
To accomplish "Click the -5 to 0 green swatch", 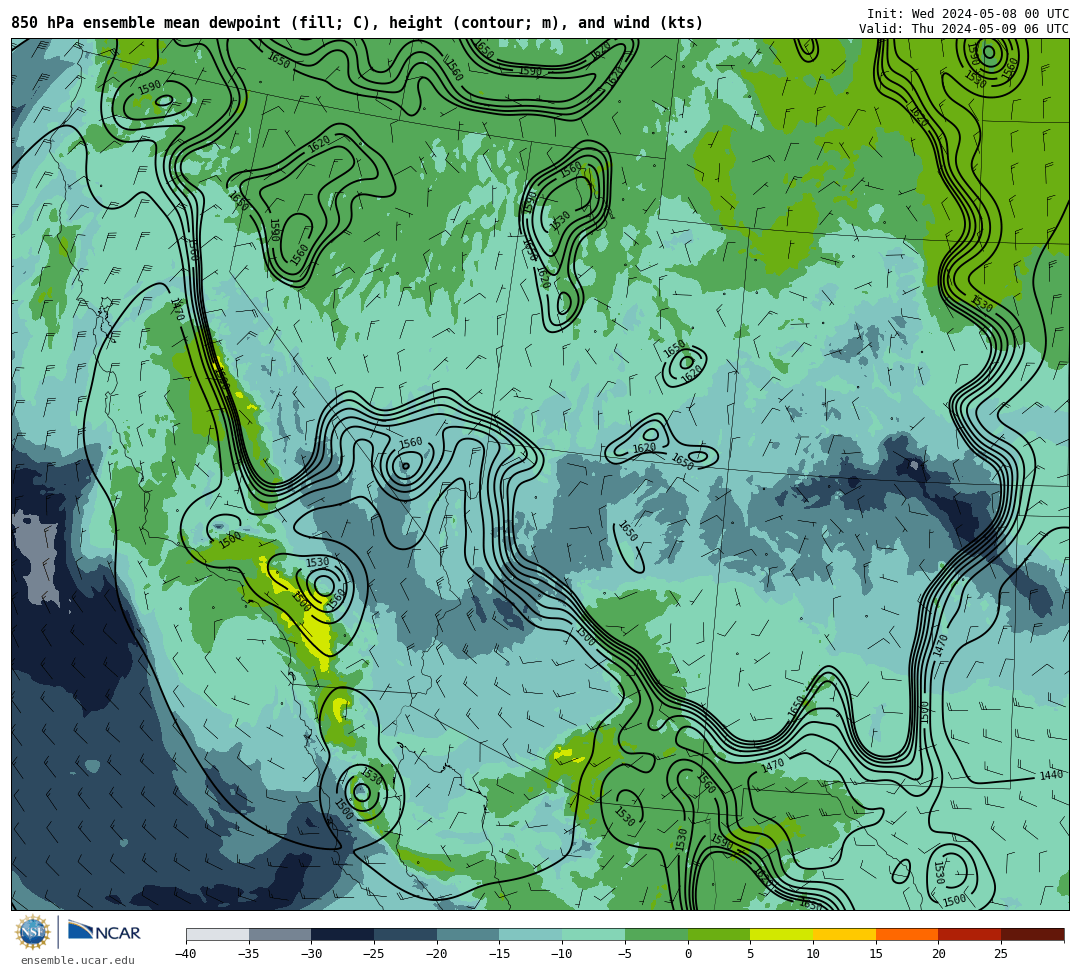I will click(656, 934).
